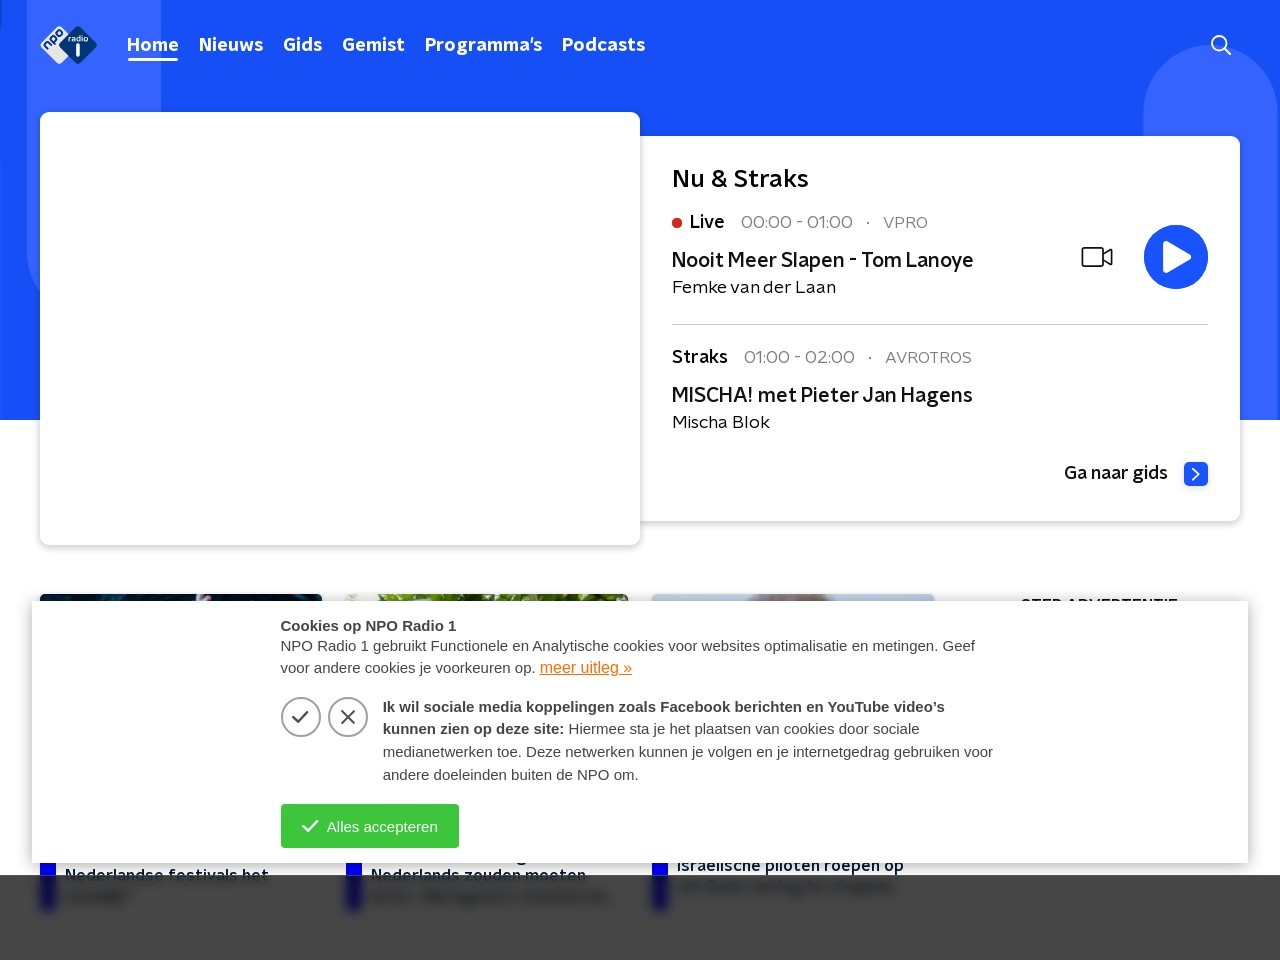Open the Nieuws menu item
The height and width of the screenshot is (960, 1280).
(231, 45)
